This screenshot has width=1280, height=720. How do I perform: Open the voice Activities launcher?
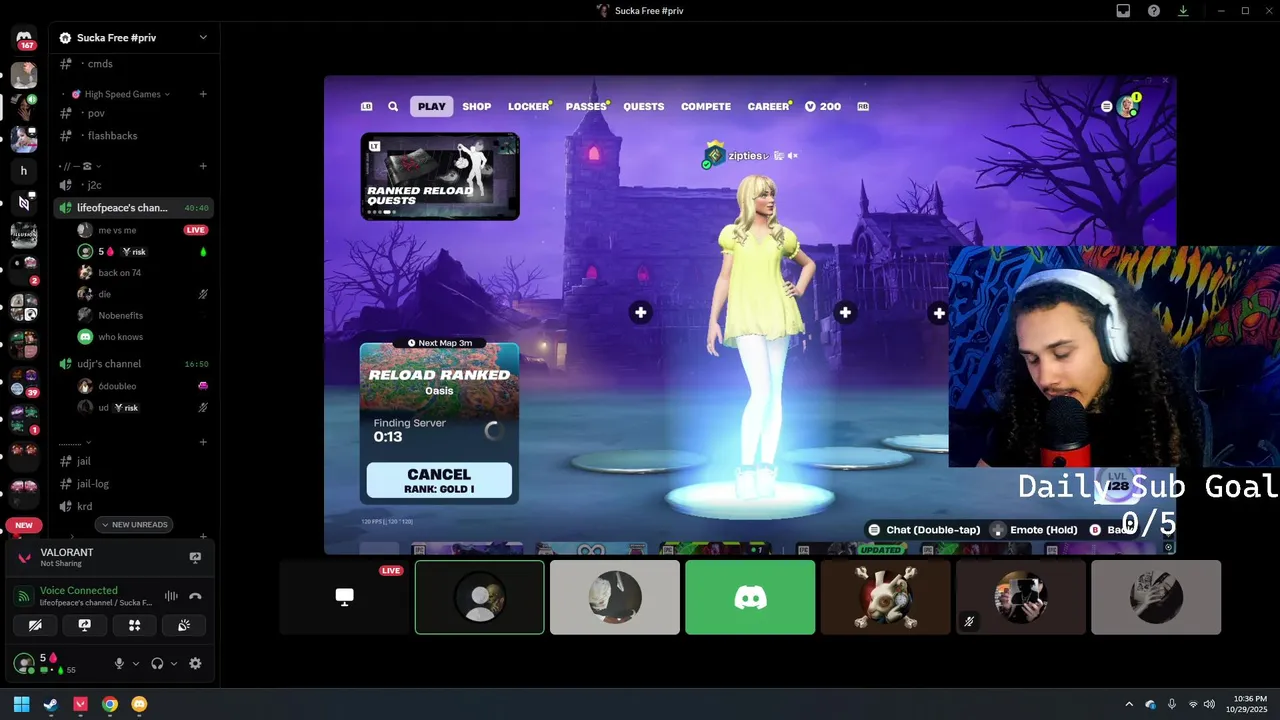[134, 625]
